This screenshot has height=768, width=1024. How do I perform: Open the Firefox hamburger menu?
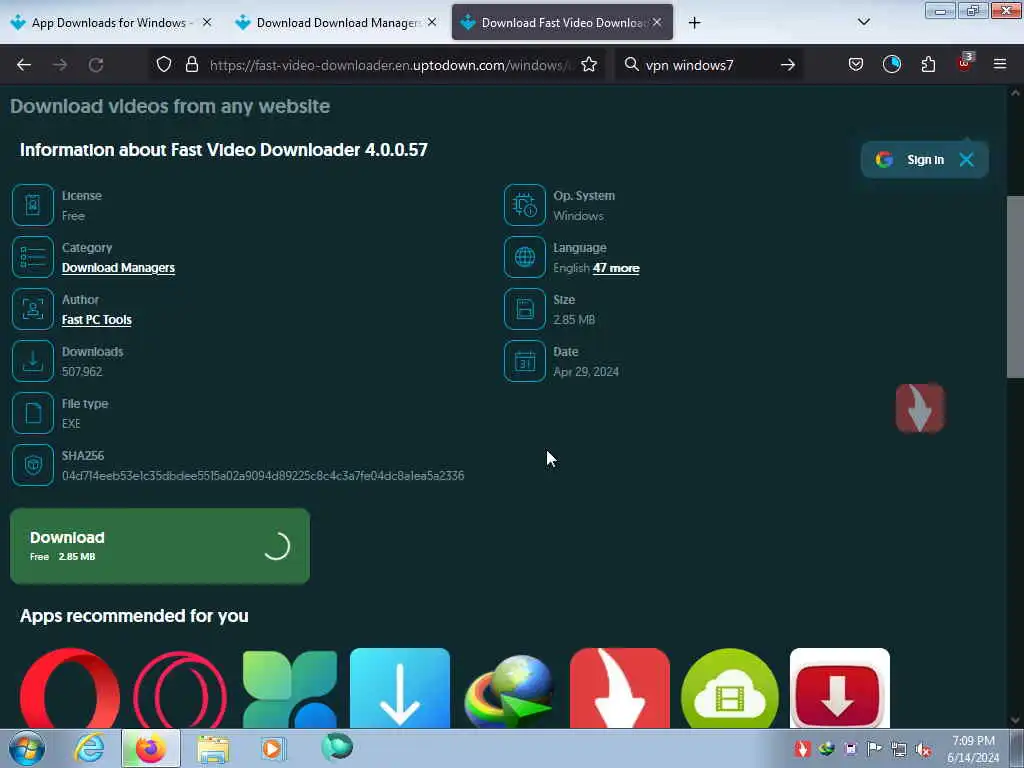(x=999, y=64)
